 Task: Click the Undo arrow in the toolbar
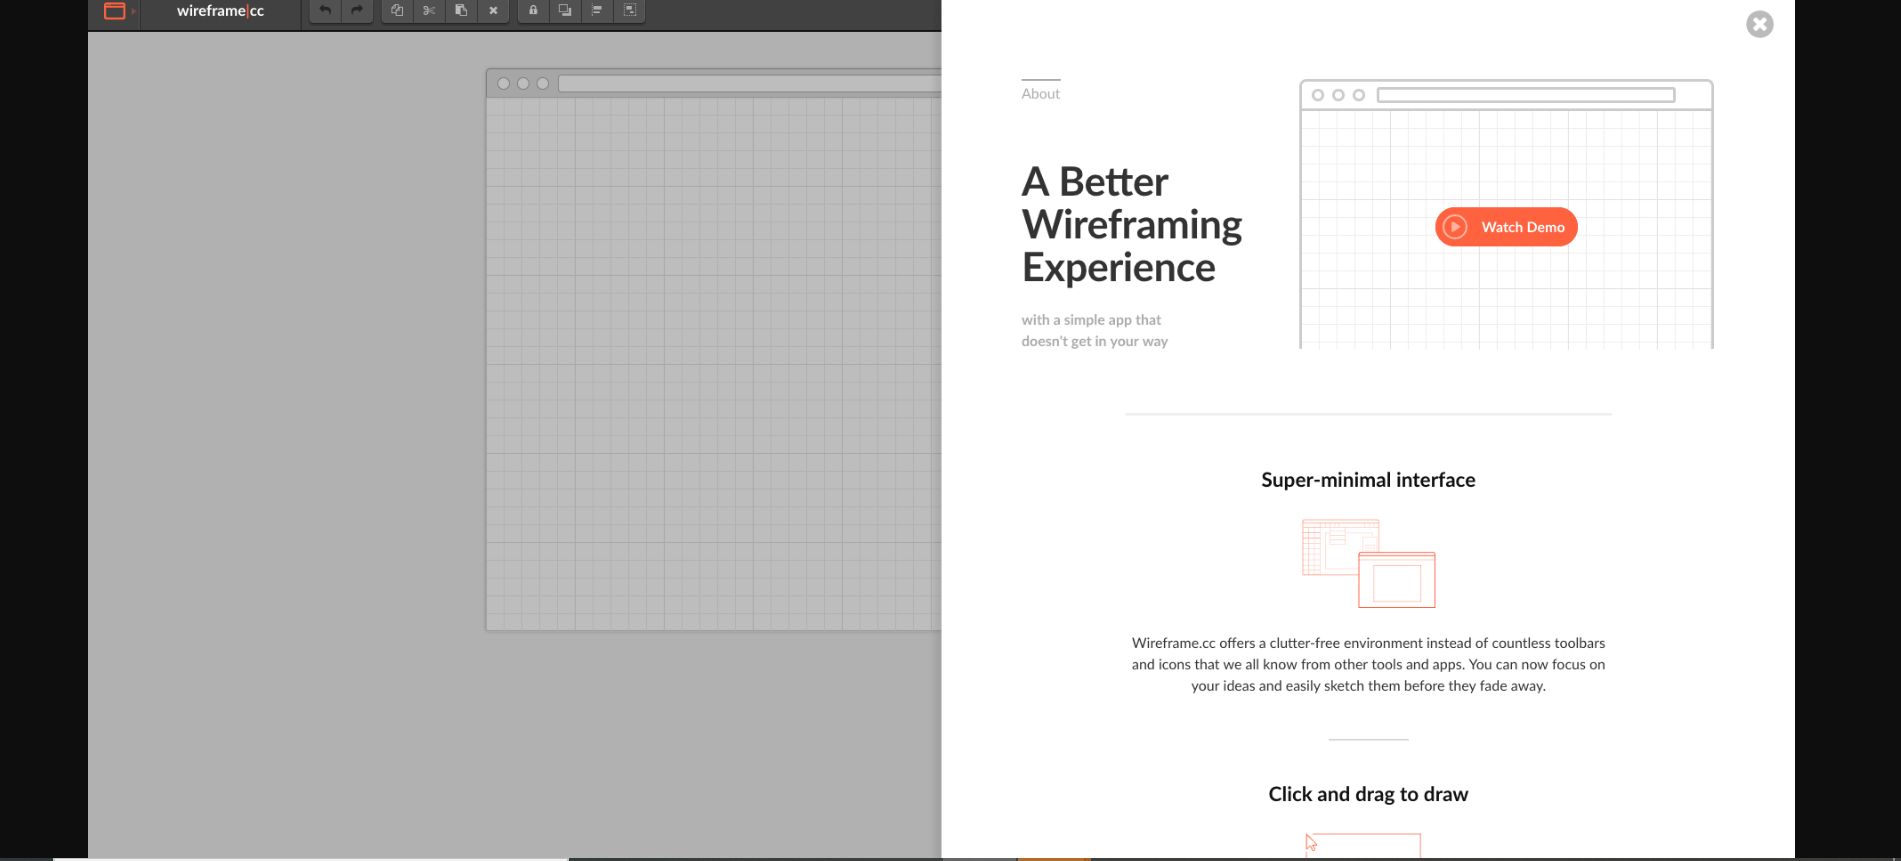pos(325,11)
